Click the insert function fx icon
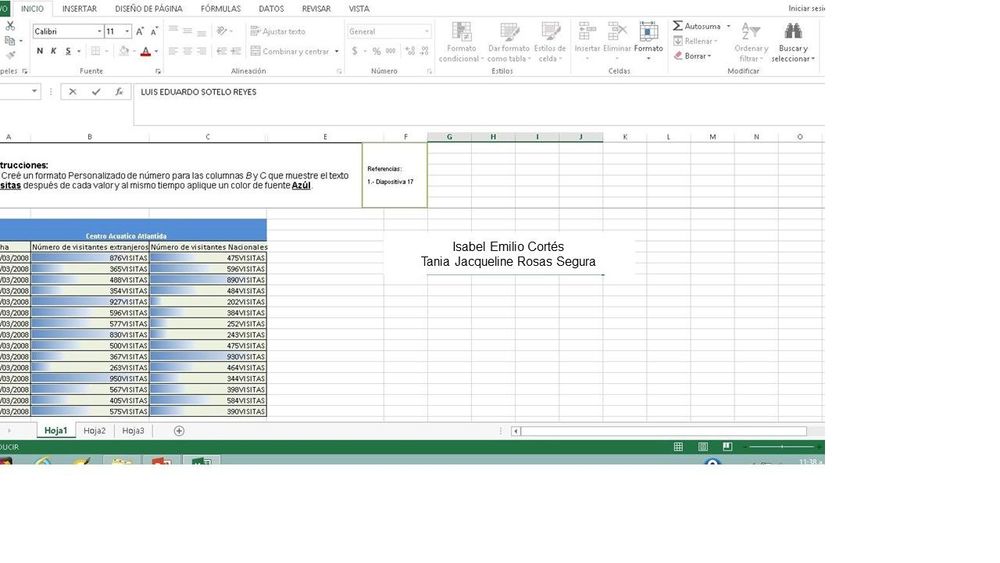The image size is (1000, 563). [x=119, y=92]
